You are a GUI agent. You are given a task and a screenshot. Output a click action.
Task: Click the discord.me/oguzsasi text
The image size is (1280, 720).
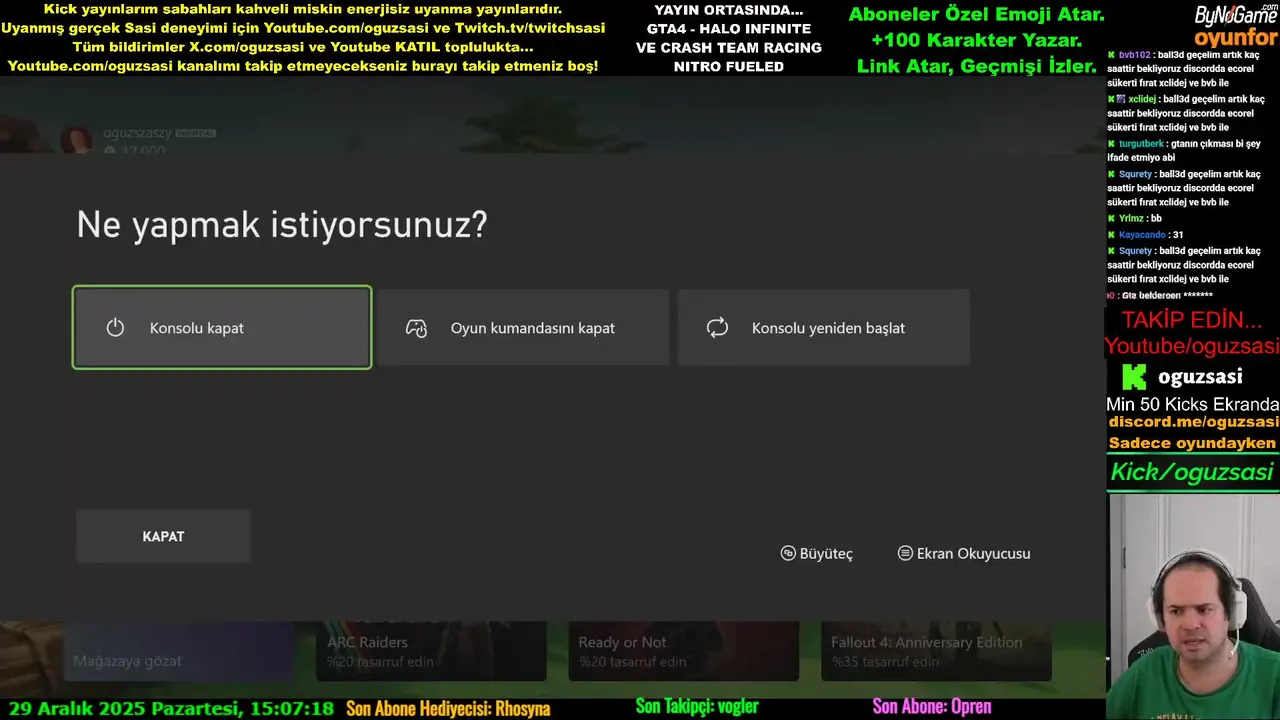[1193, 422]
